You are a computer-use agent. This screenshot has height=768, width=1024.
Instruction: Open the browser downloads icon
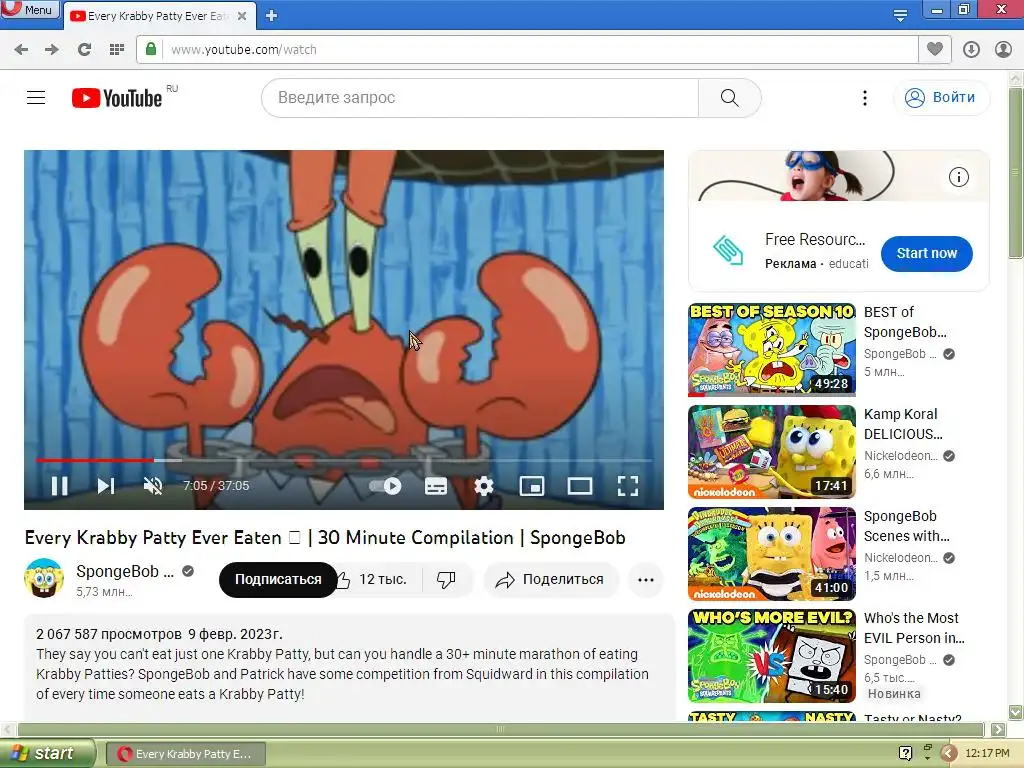971,49
